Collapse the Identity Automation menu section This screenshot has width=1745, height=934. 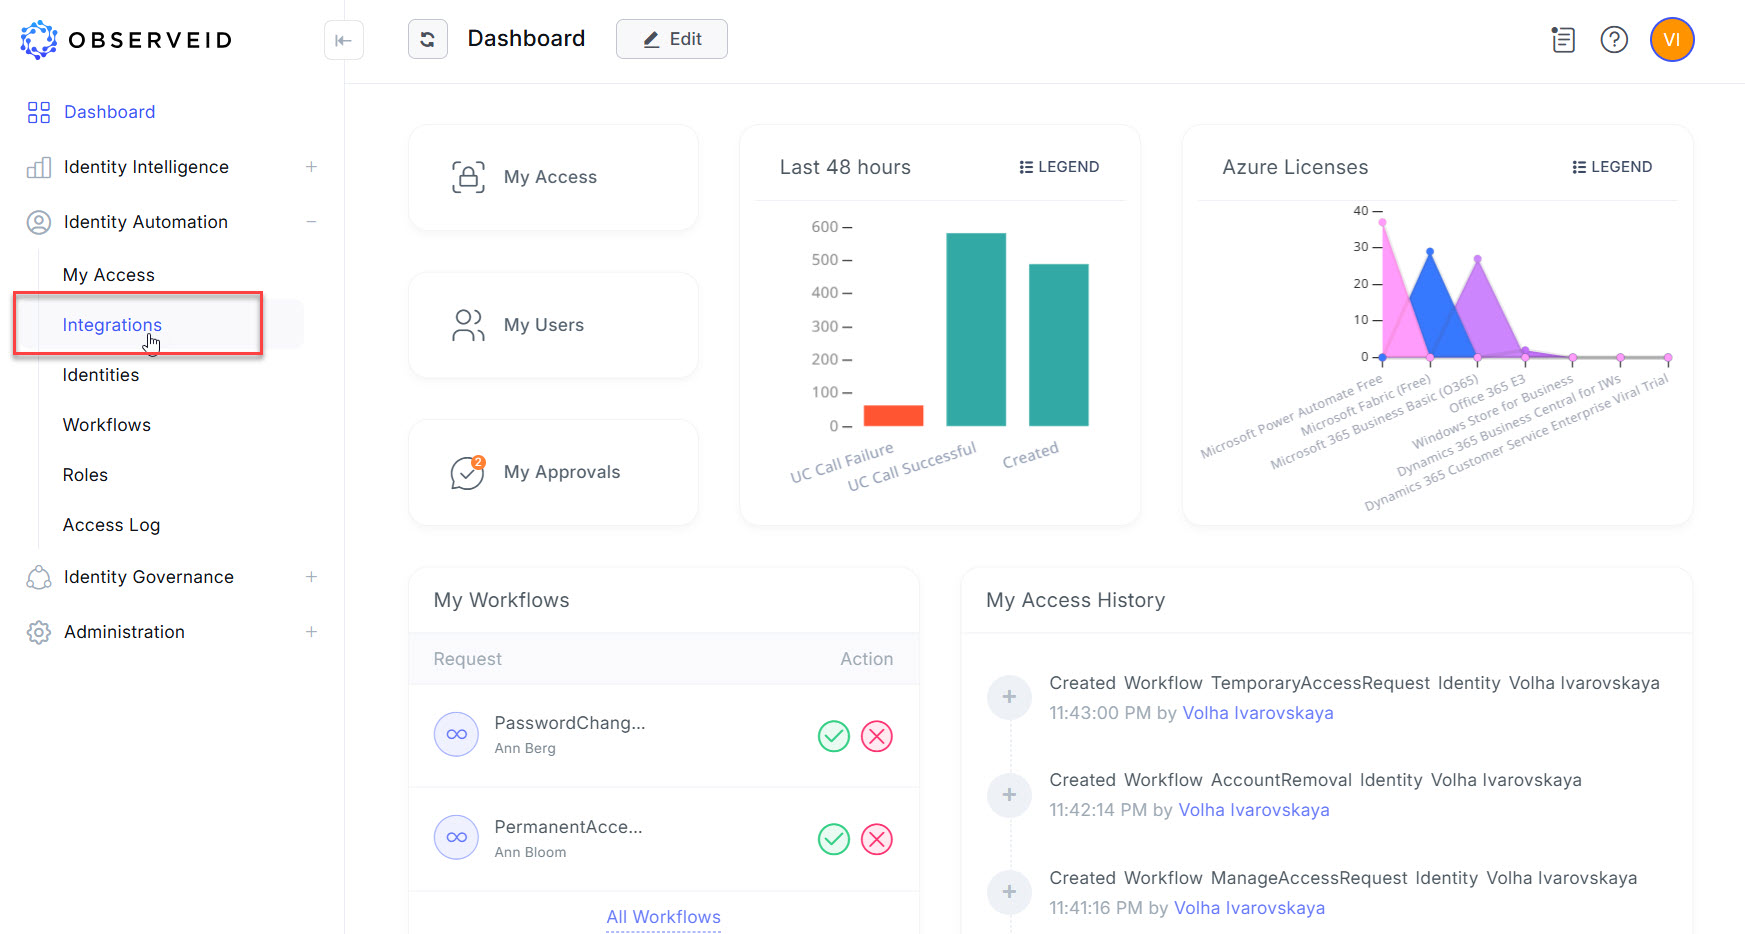[311, 222]
